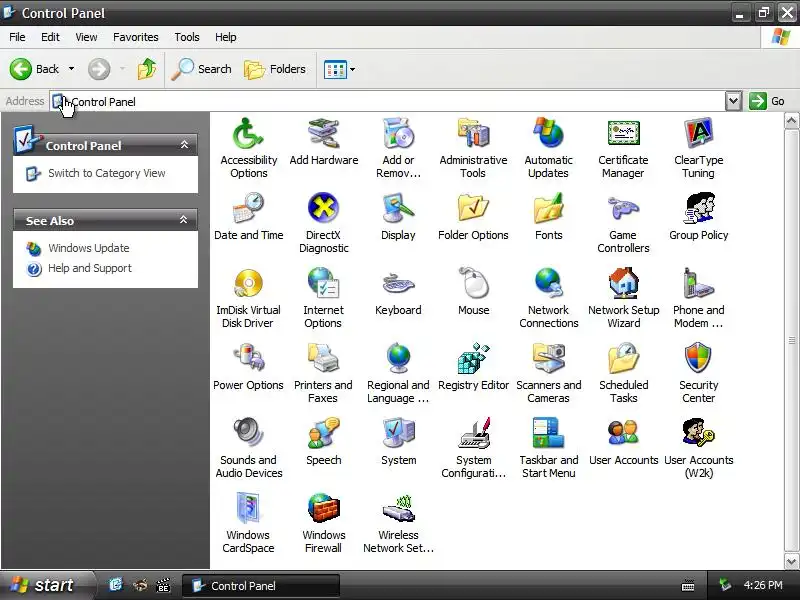
Task: Open the Add Hardware wizard icon
Action: 323,134
